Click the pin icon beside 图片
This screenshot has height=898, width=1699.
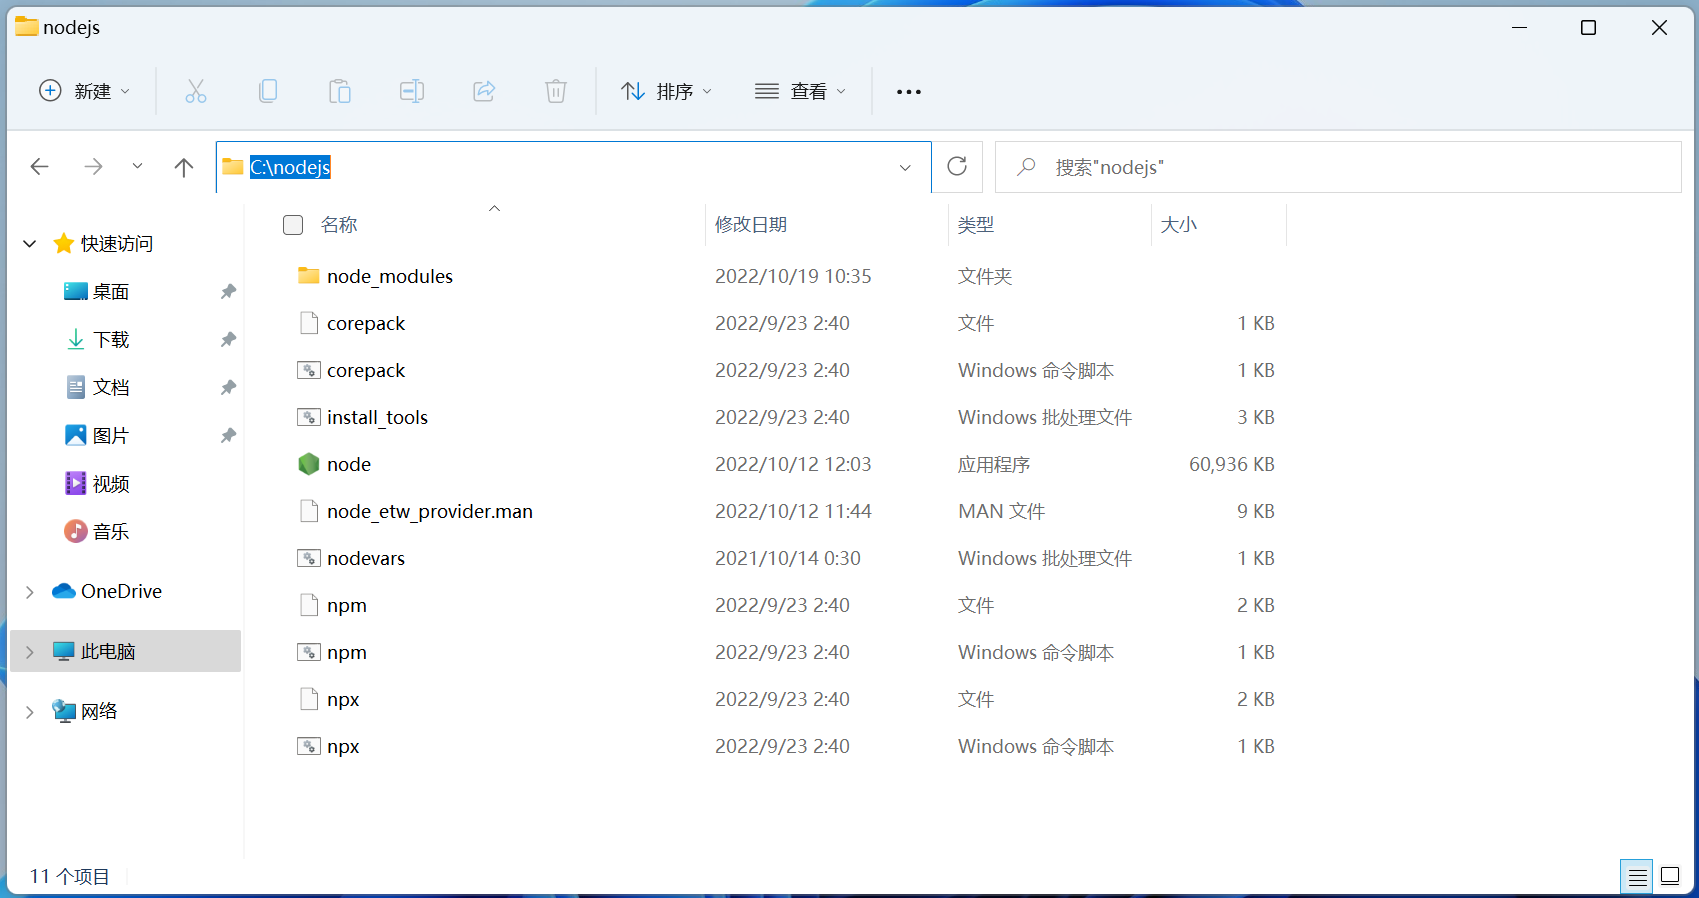(x=229, y=435)
